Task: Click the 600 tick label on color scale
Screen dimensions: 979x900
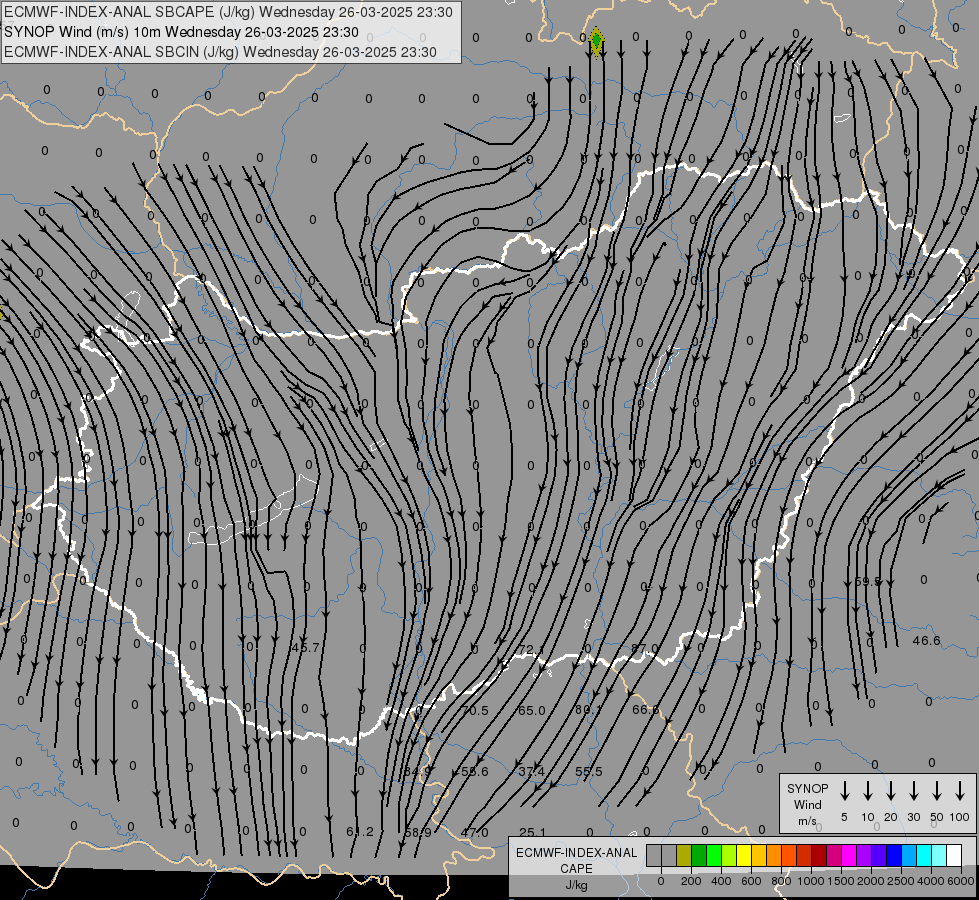Action: pyautogui.click(x=751, y=881)
